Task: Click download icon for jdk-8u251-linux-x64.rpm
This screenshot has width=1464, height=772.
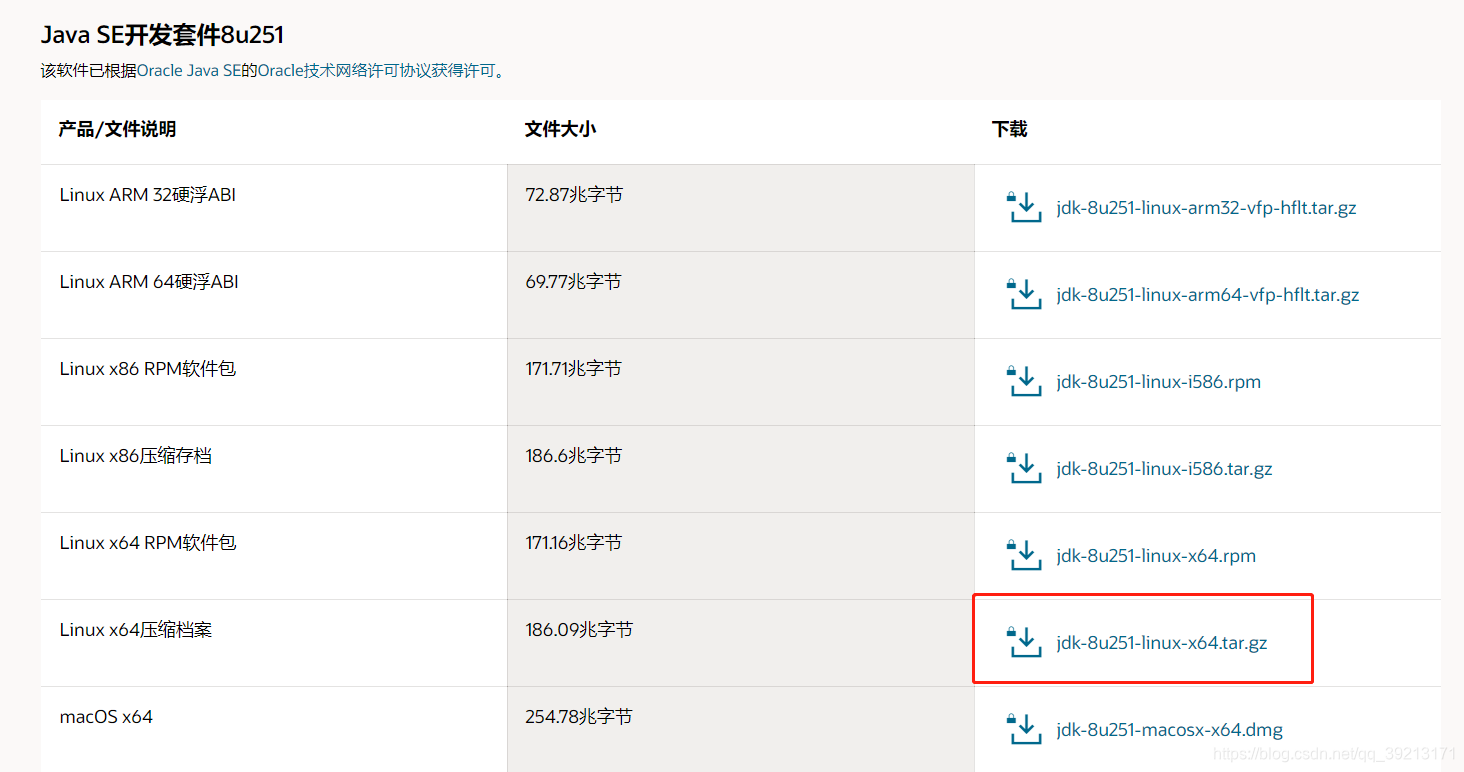Action: pyautogui.click(x=1024, y=555)
